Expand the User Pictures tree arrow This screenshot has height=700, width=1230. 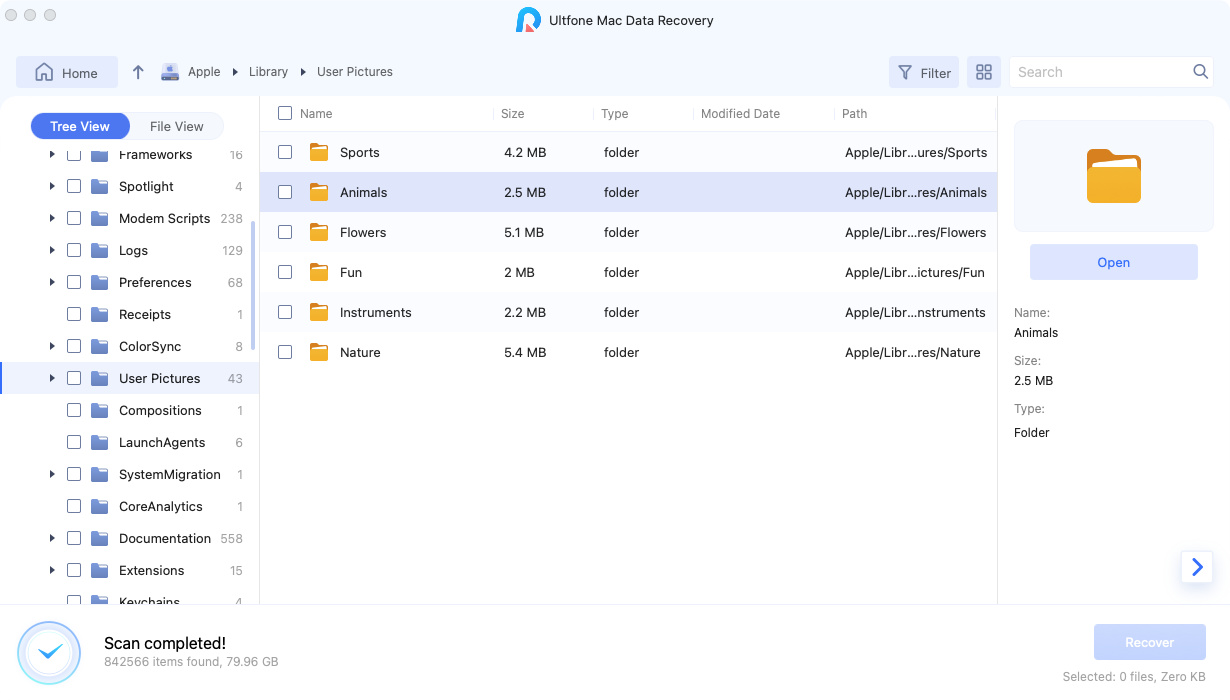pos(52,378)
